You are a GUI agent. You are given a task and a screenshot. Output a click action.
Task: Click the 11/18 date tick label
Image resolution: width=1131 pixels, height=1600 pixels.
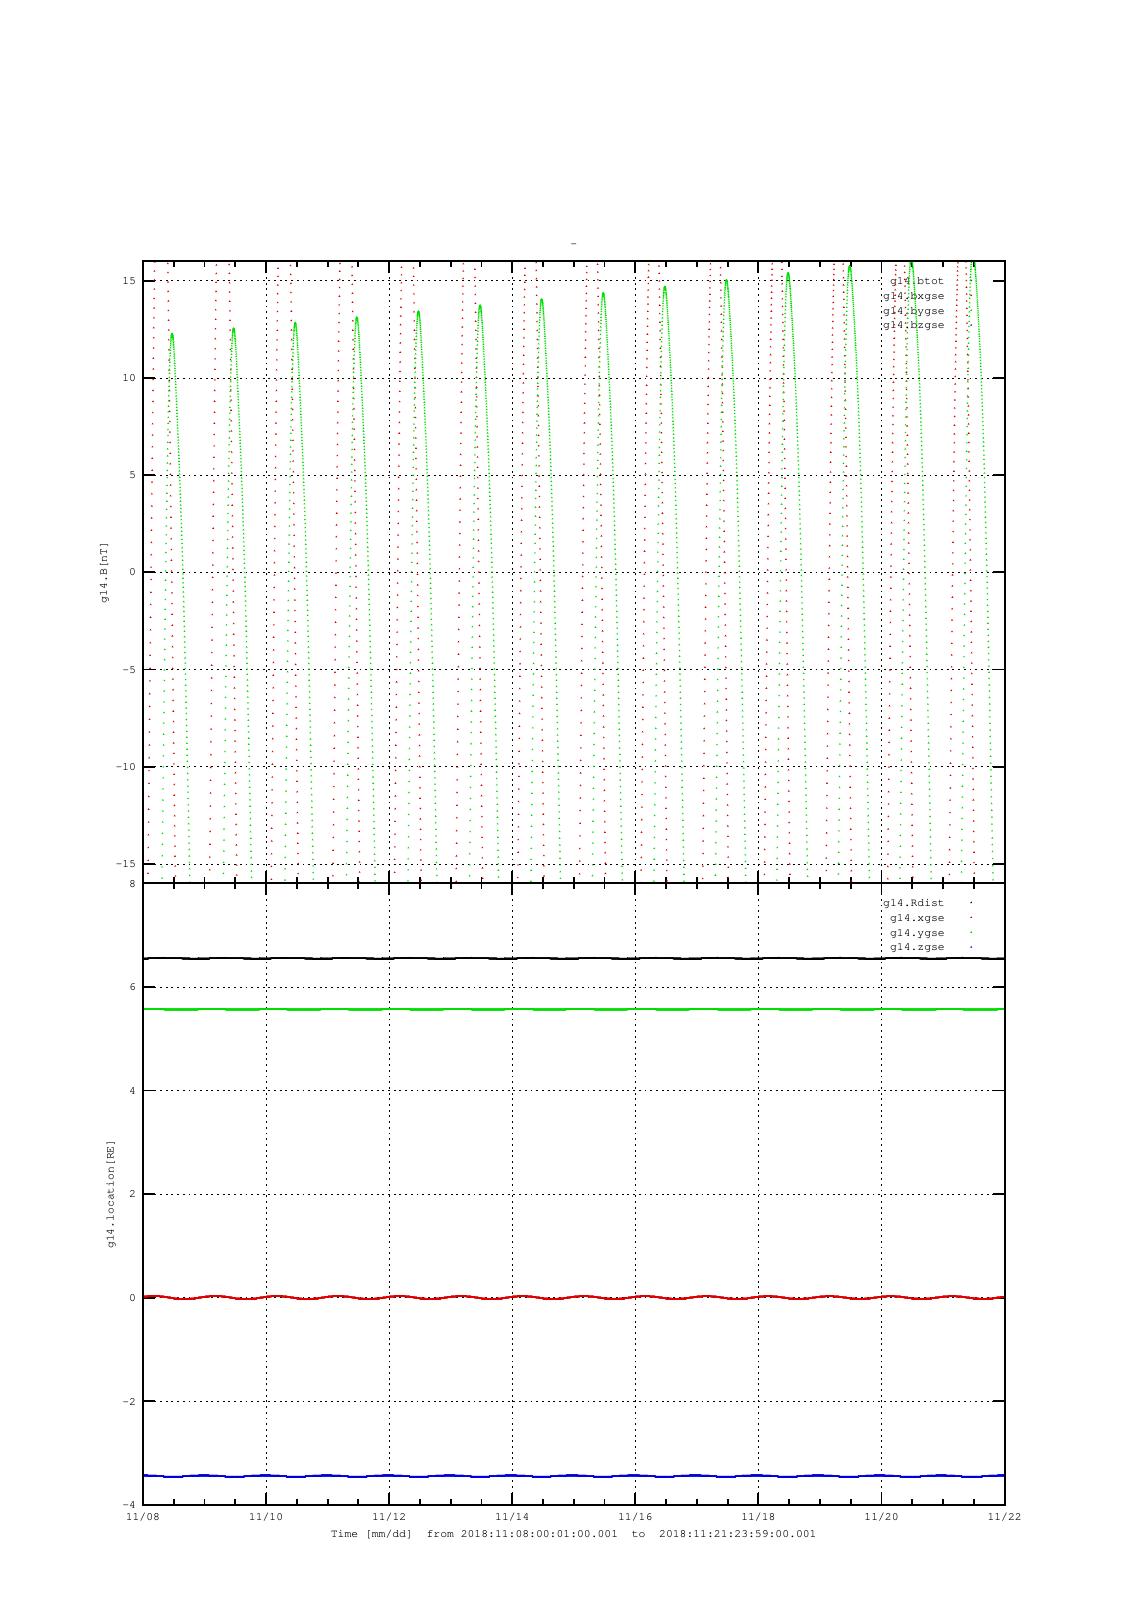tap(758, 1516)
